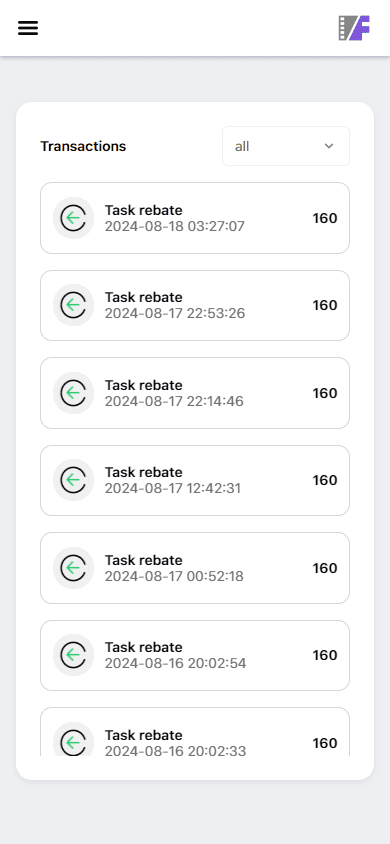390x844 pixels.
Task: Click the arrow icon for 22:14:46 rebate
Action: (x=74, y=393)
